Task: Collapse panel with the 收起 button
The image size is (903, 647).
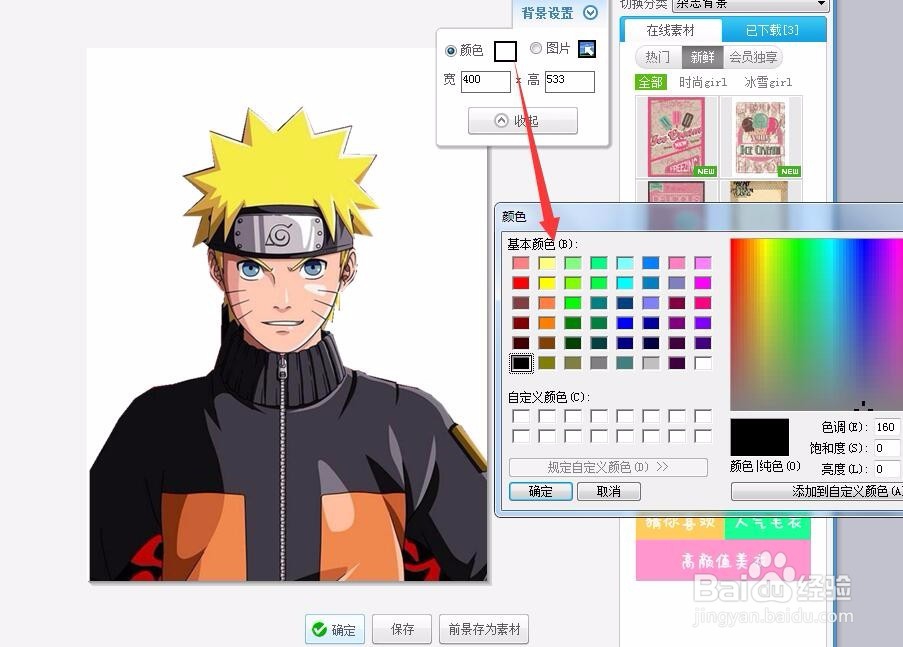Action: click(522, 120)
